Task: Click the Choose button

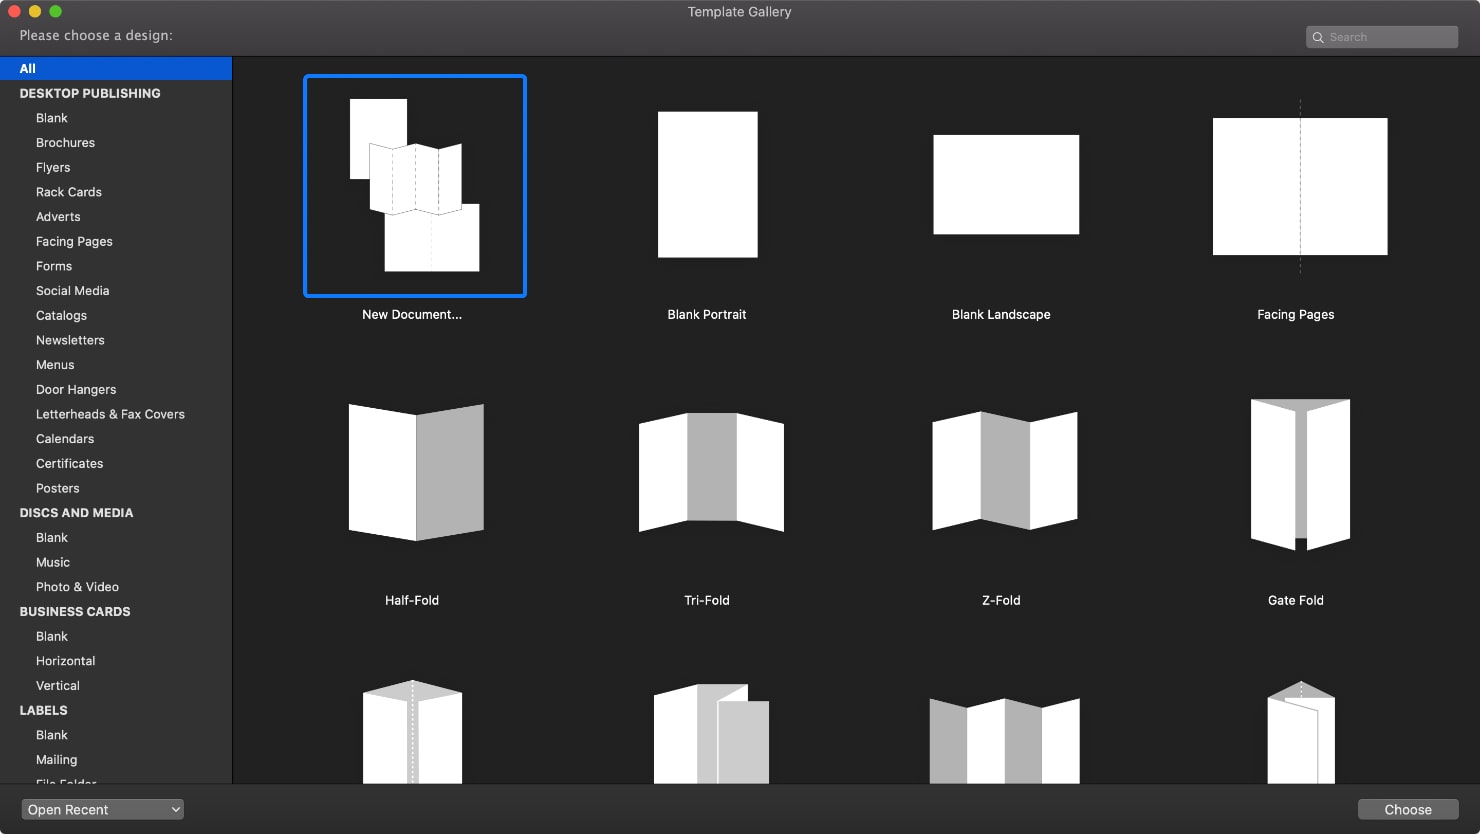Action: (x=1407, y=809)
